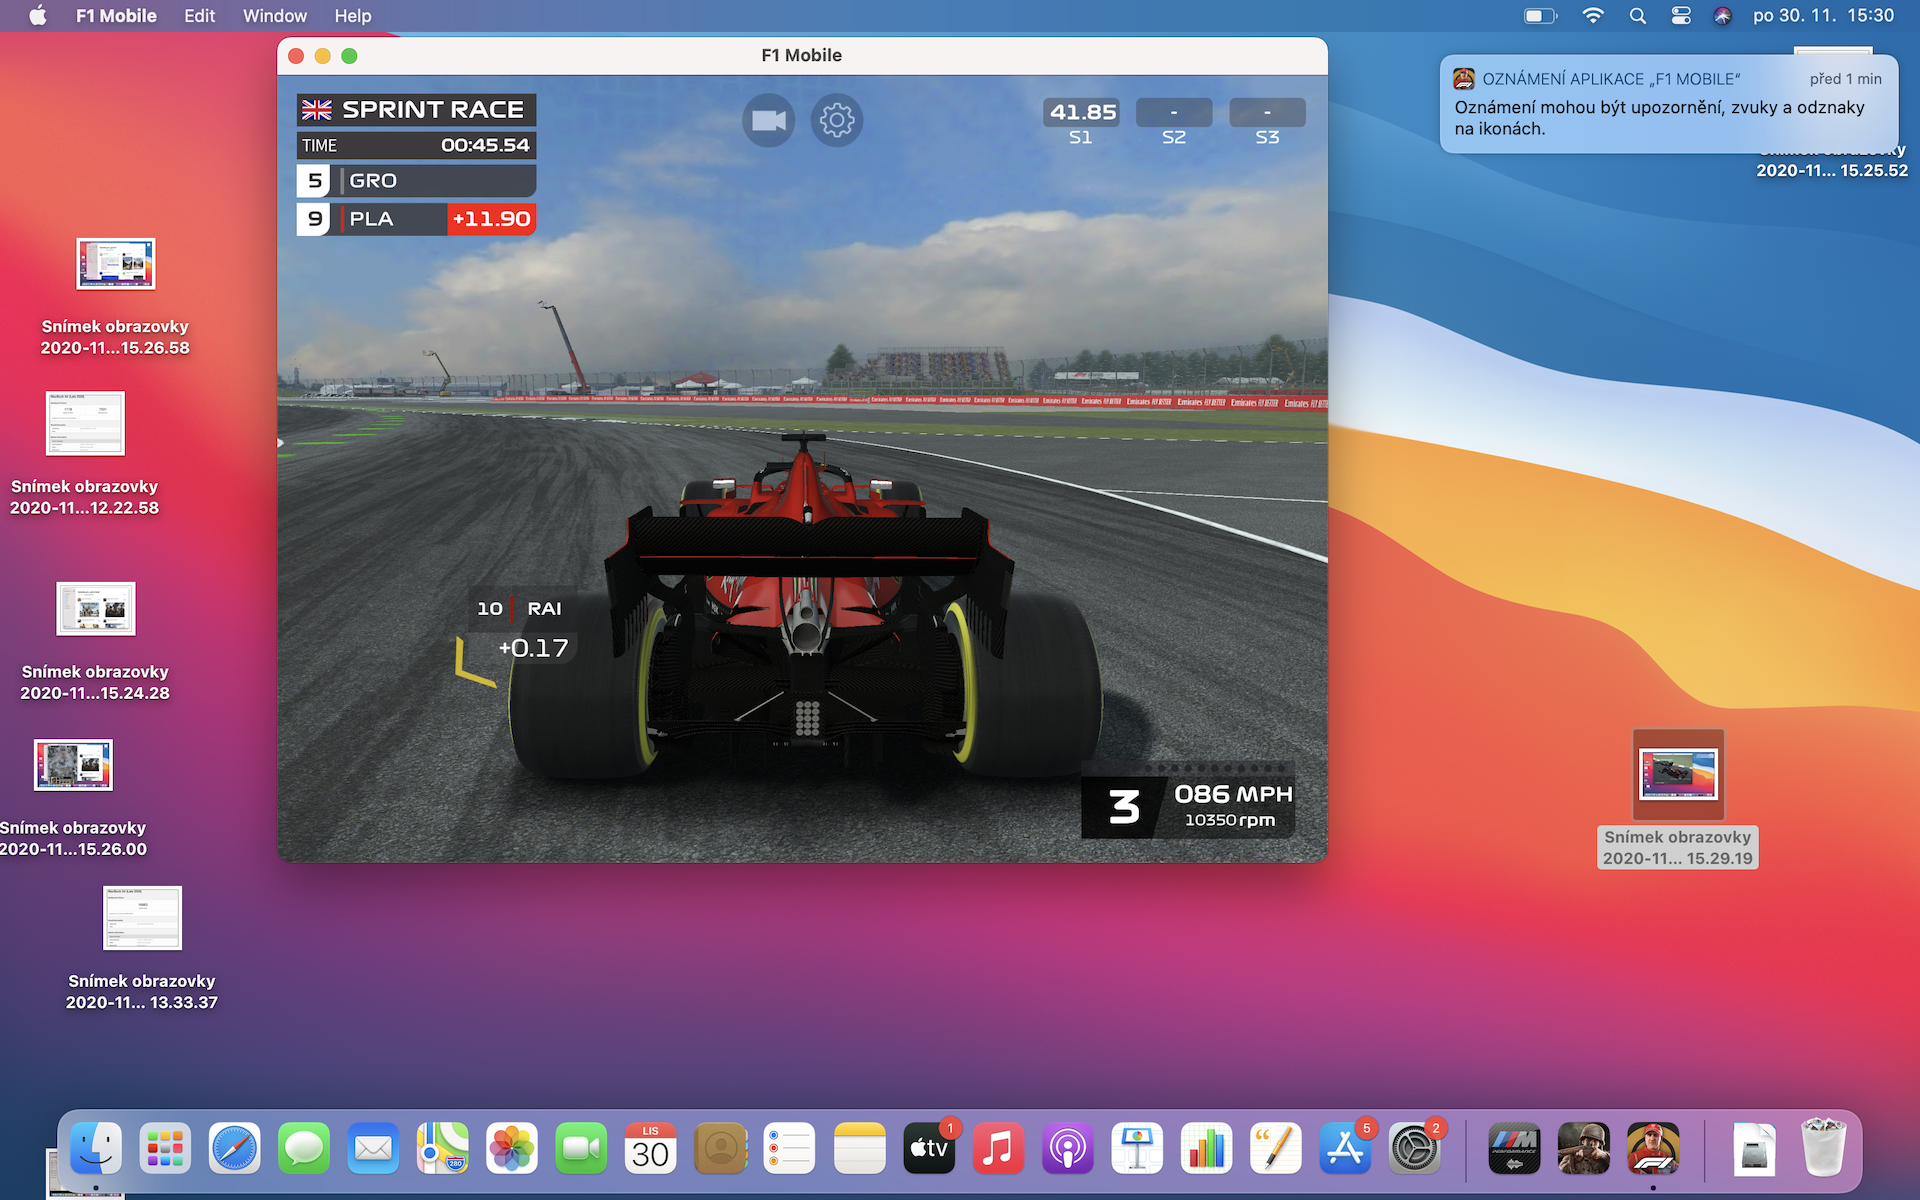Image resolution: width=1920 pixels, height=1200 pixels.
Task: Open the Help menu
Action: pyautogui.click(x=352, y=16)
